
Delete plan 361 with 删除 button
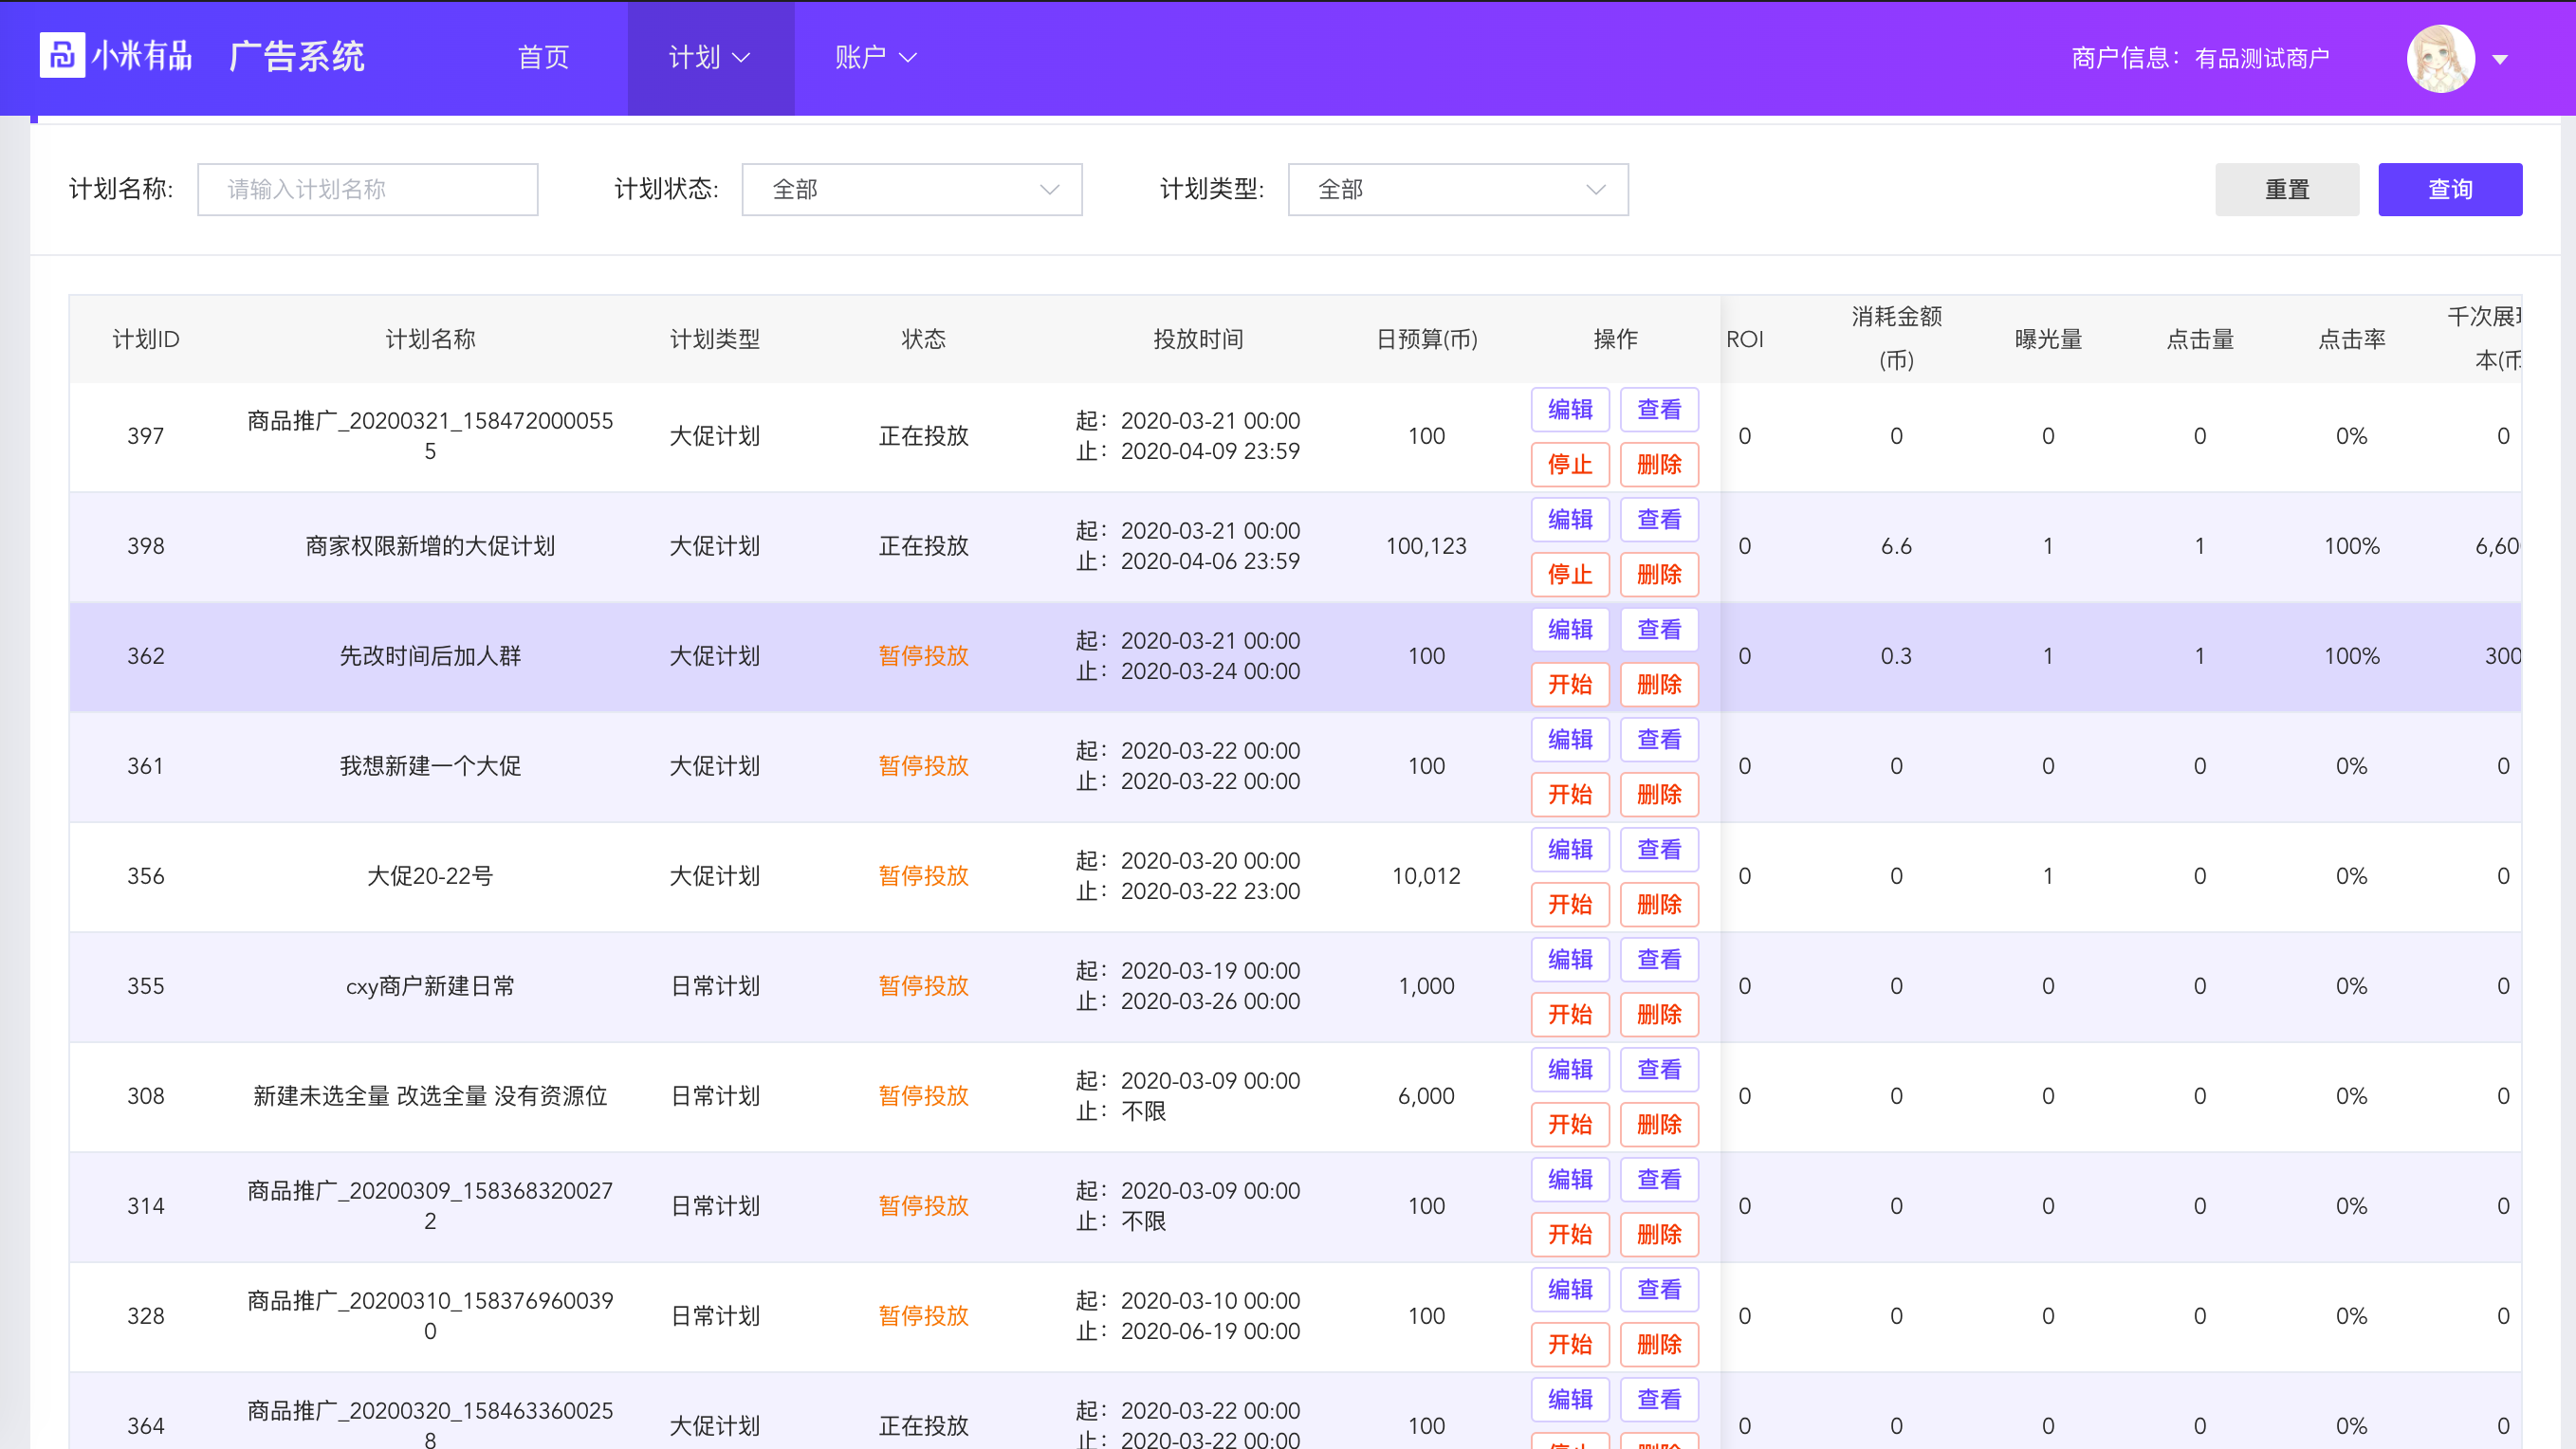click(1658, 794)
